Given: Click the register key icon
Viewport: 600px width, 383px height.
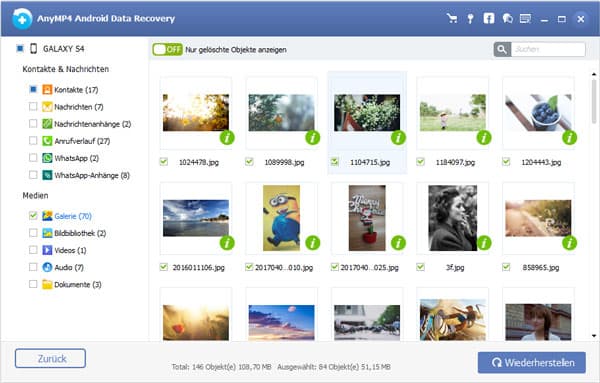Looking at the screenshot, I should click(x=470, y=18).
